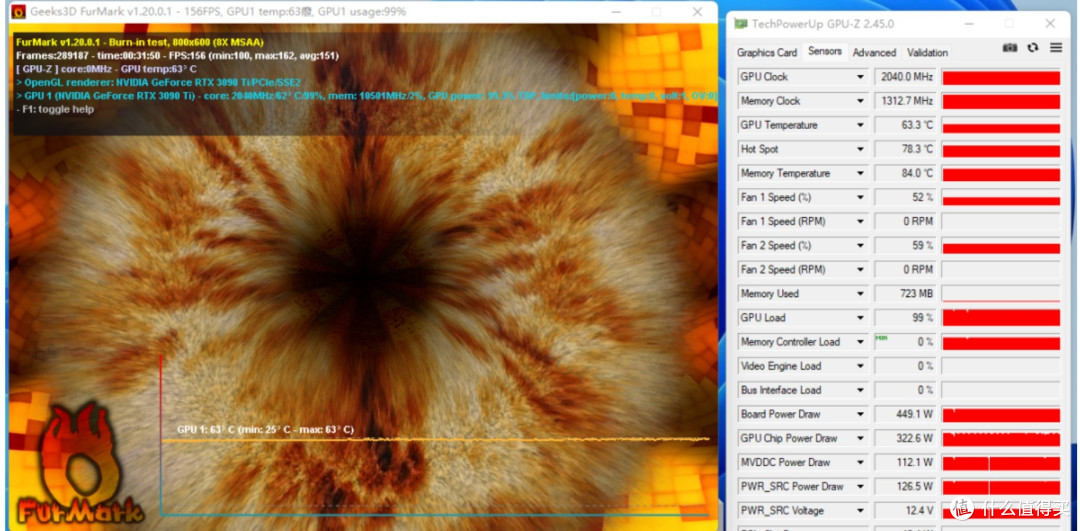Click the 12.4 V PWR_SRC Voltage value

(905, 511)
